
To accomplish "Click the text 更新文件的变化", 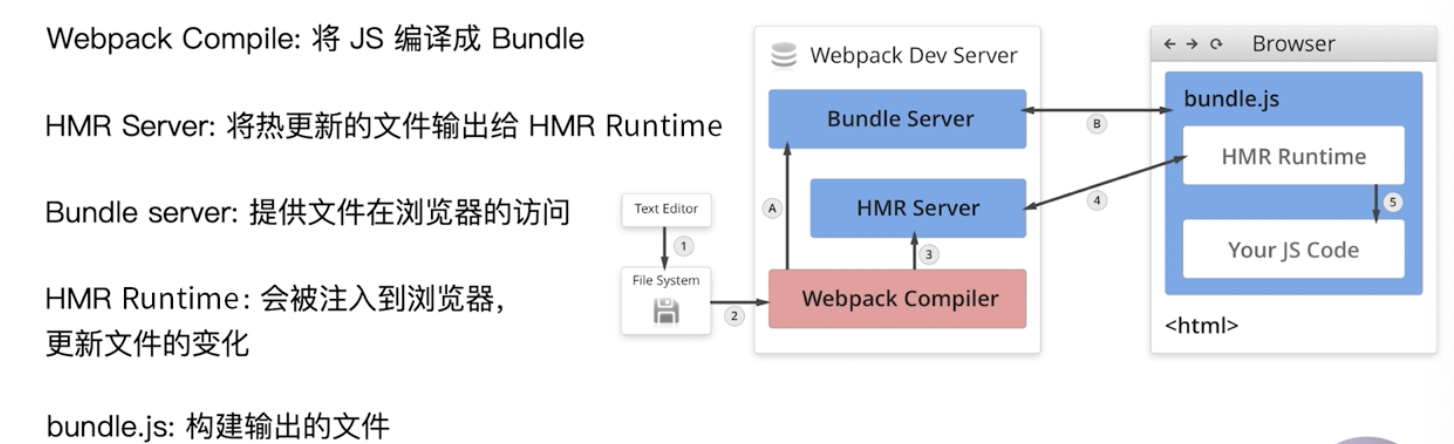I will (148, 344).
